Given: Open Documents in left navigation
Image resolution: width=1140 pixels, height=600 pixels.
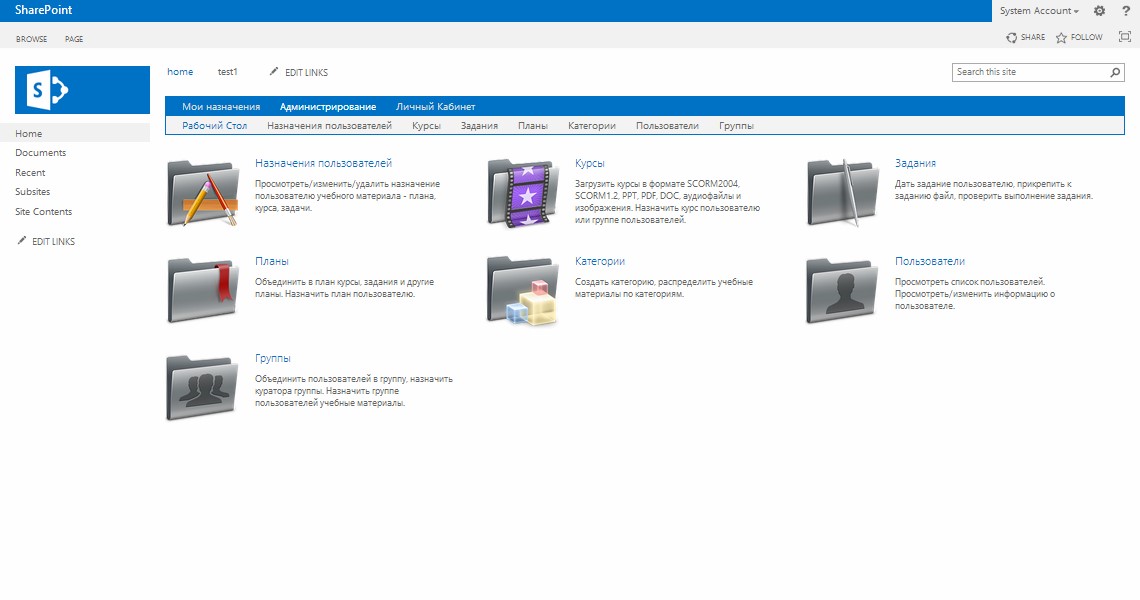Looking at the screenshot, I should pyautogui.click(x=41, y=153).
